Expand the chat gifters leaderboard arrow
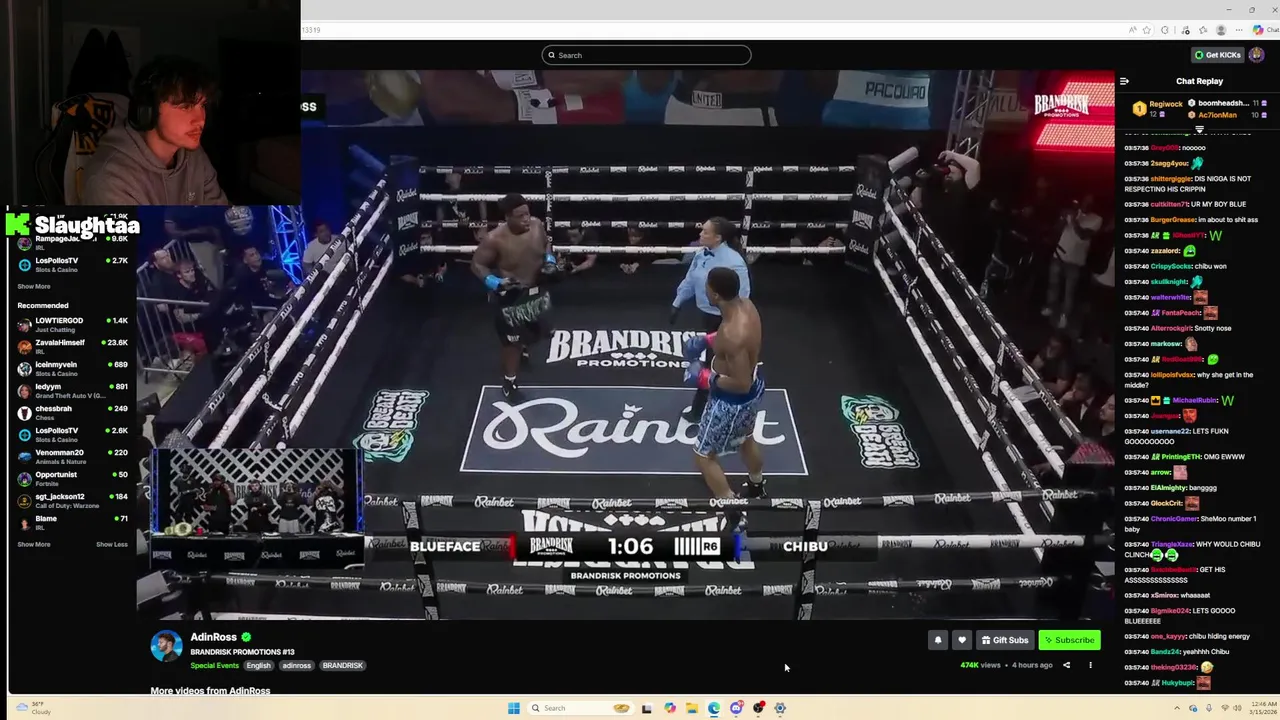This screenshot has width=1280, height=720. (1200, 129)
